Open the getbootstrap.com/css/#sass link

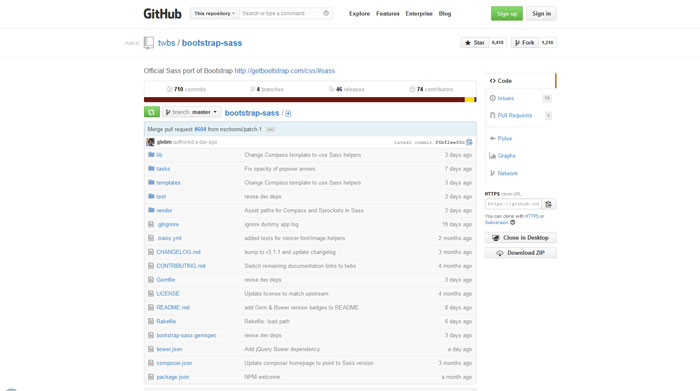[284, 71]
